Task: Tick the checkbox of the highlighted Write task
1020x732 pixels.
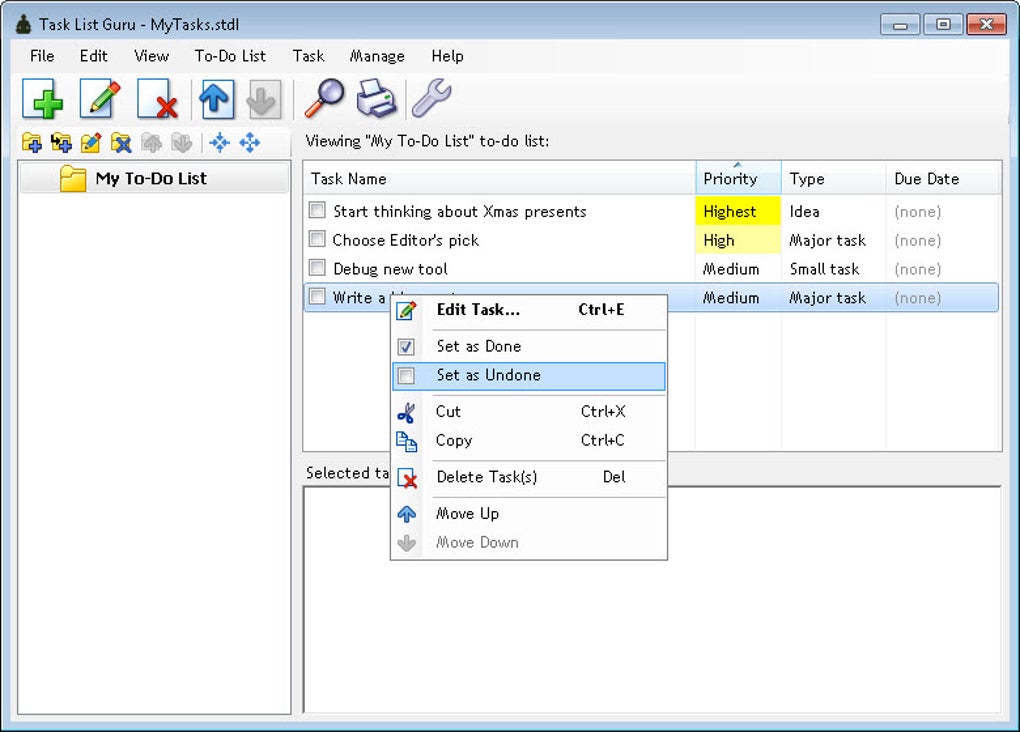Action: [317, 297]
